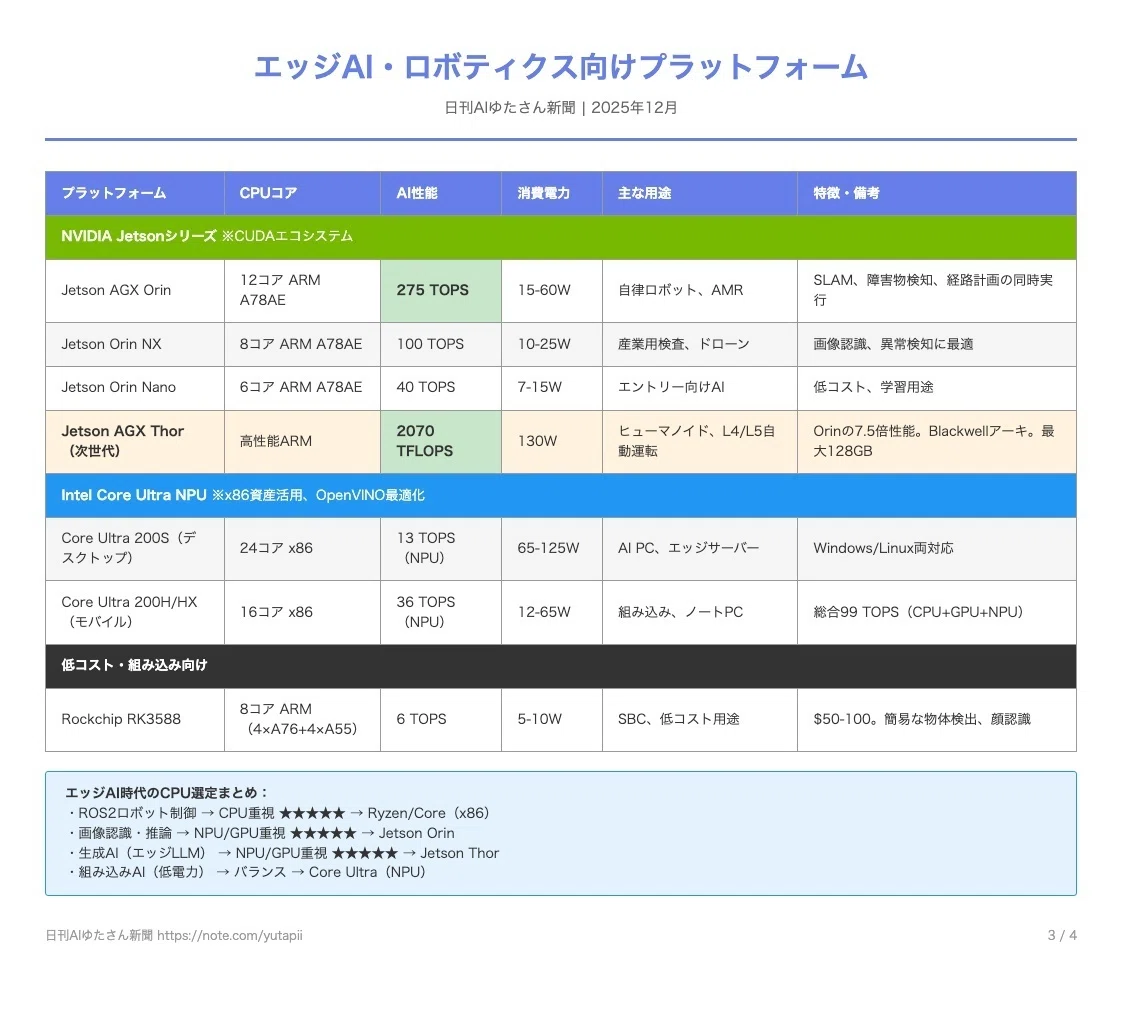Select the 12コア ARM A78AE cell
The width and height of the screenshot is (1123, 1020).
(x=302, y=290)
